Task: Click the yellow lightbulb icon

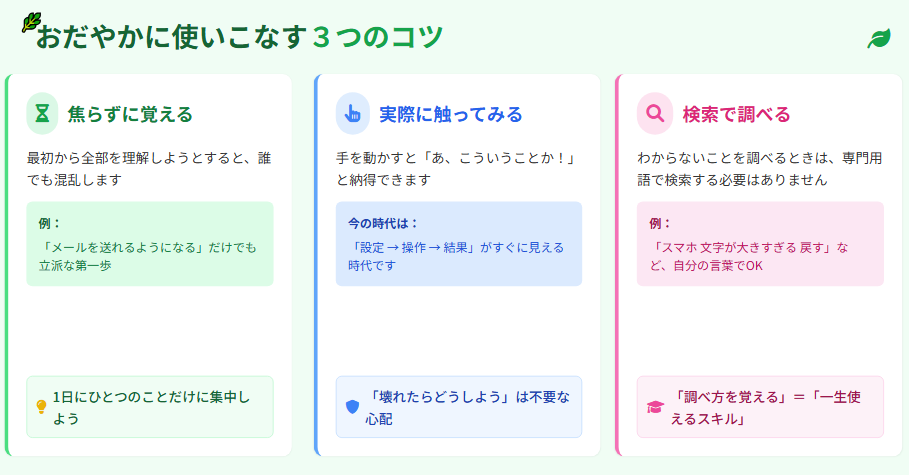Action: tap(41, 407)
